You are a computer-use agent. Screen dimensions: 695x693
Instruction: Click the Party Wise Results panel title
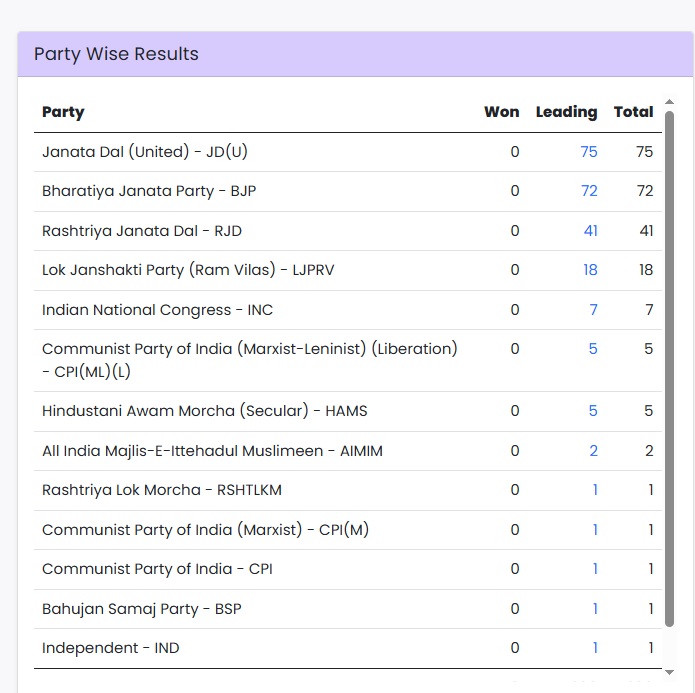tap(116, 54)
